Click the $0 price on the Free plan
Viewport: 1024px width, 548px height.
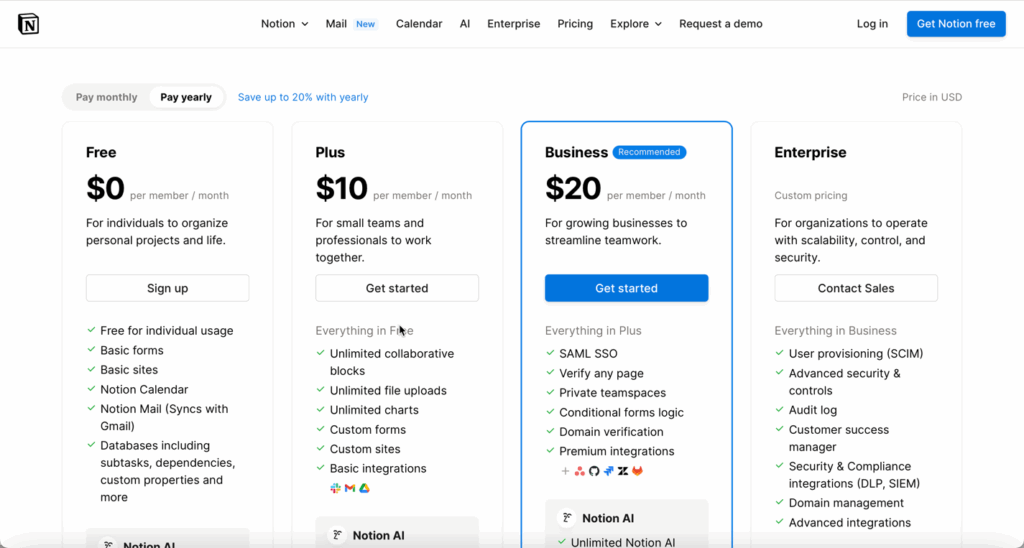(x=105, y=189)
